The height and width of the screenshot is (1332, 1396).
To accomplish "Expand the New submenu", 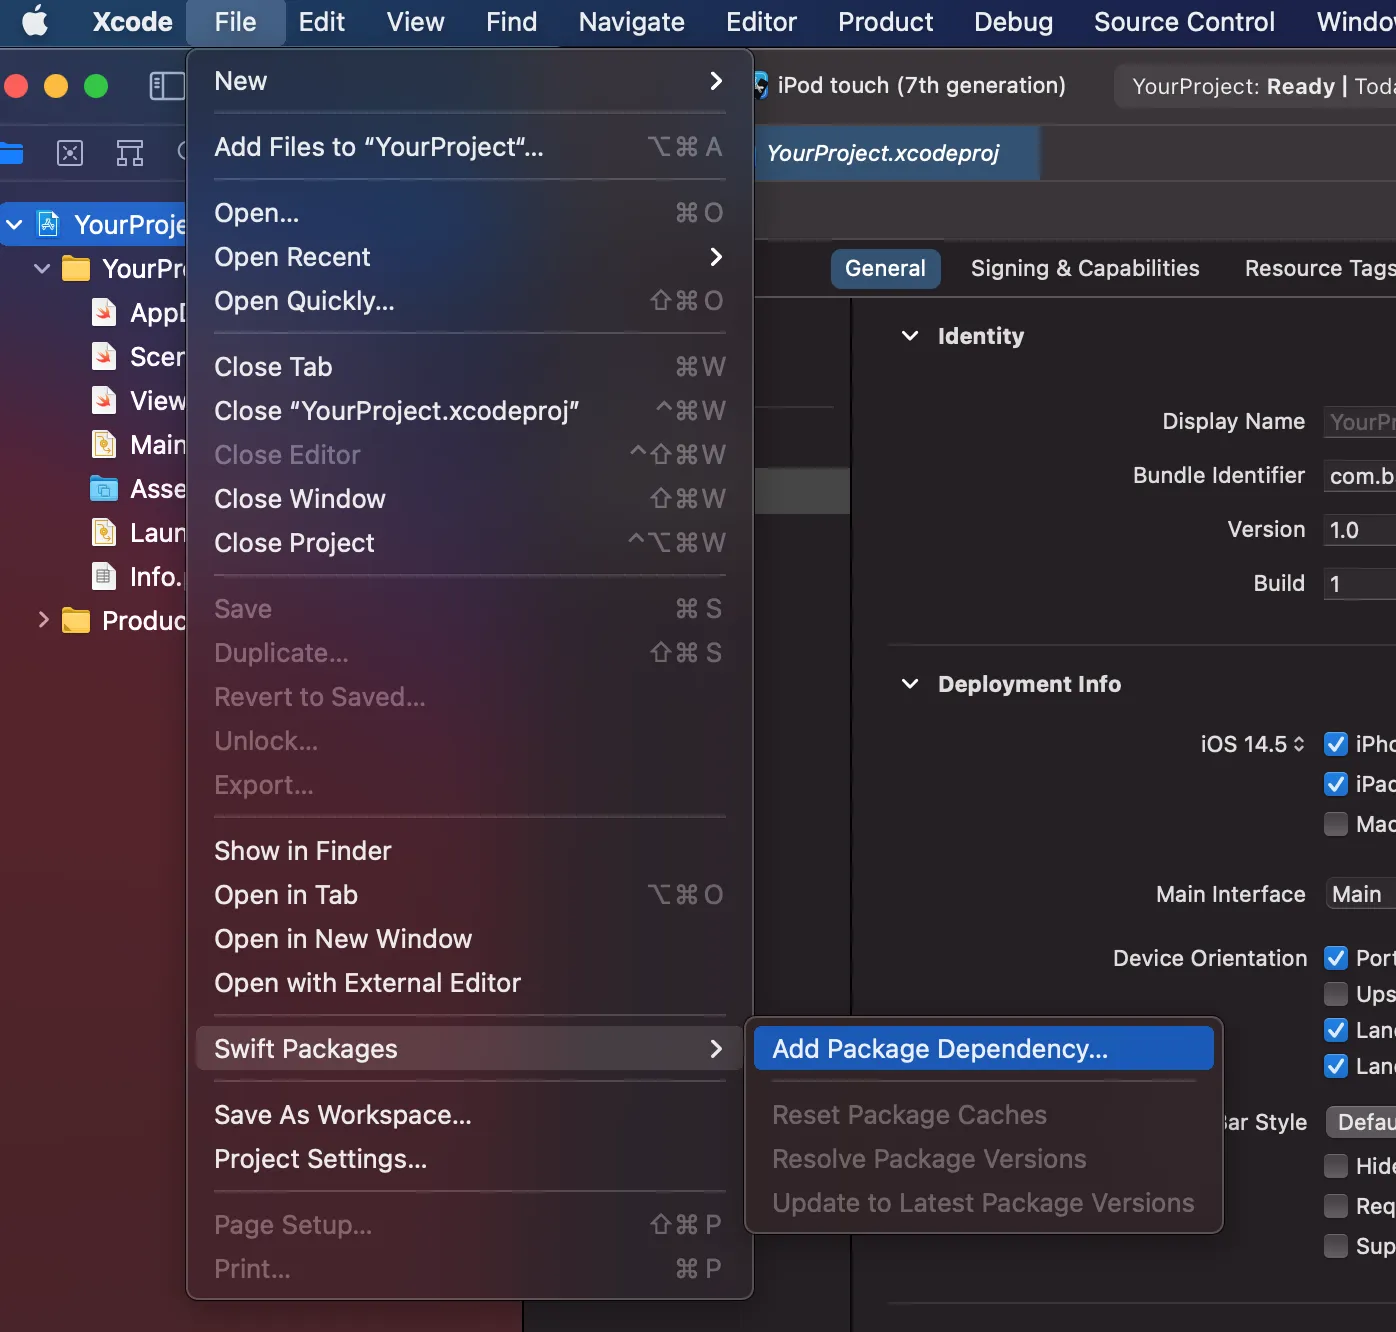I will point(469,81).
